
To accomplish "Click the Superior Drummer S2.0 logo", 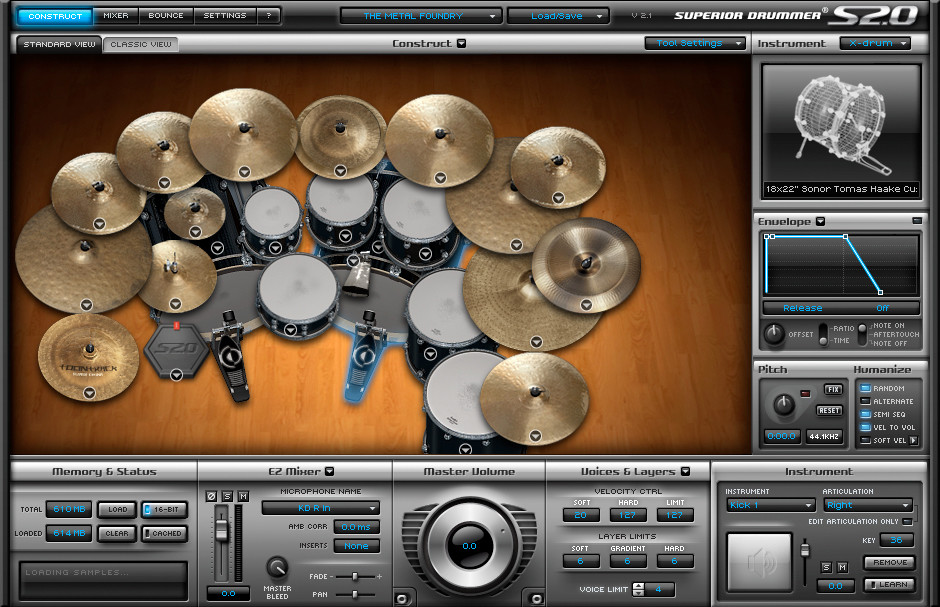I will (x=800, y=14).
